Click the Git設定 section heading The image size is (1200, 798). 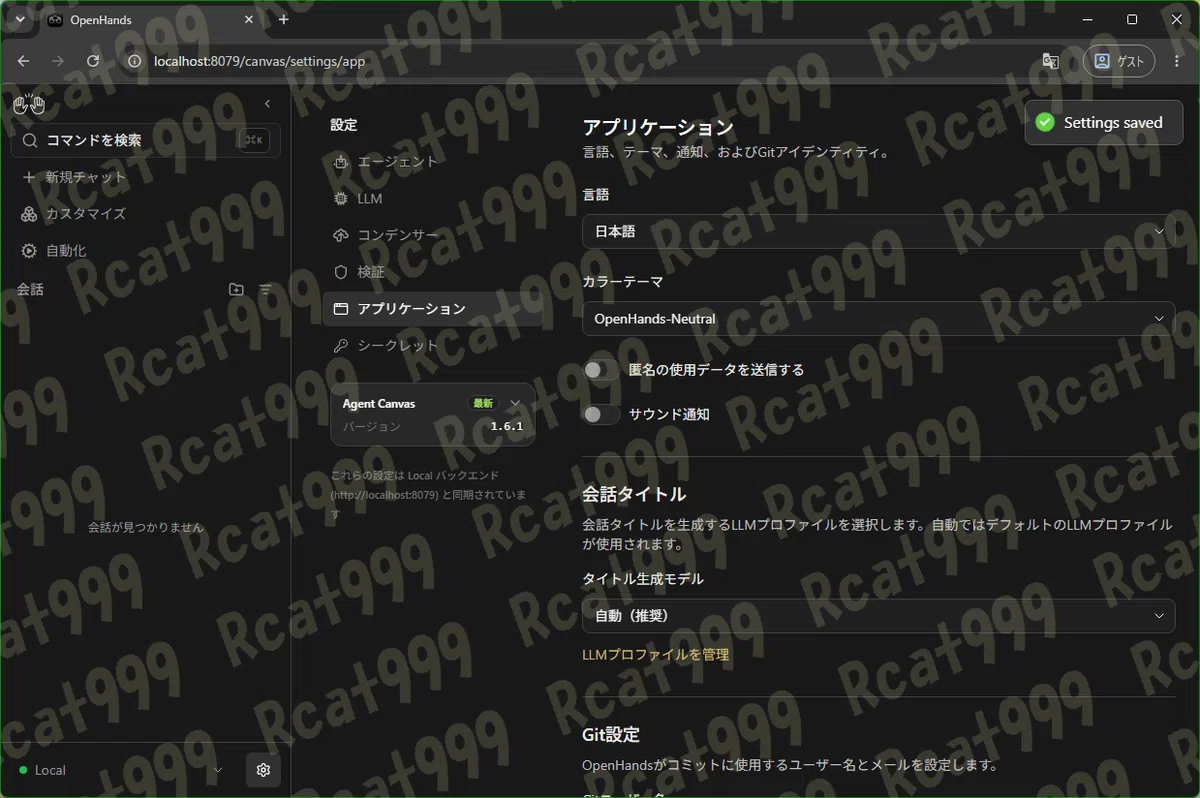pyautogui.click(x=610, y=735)
